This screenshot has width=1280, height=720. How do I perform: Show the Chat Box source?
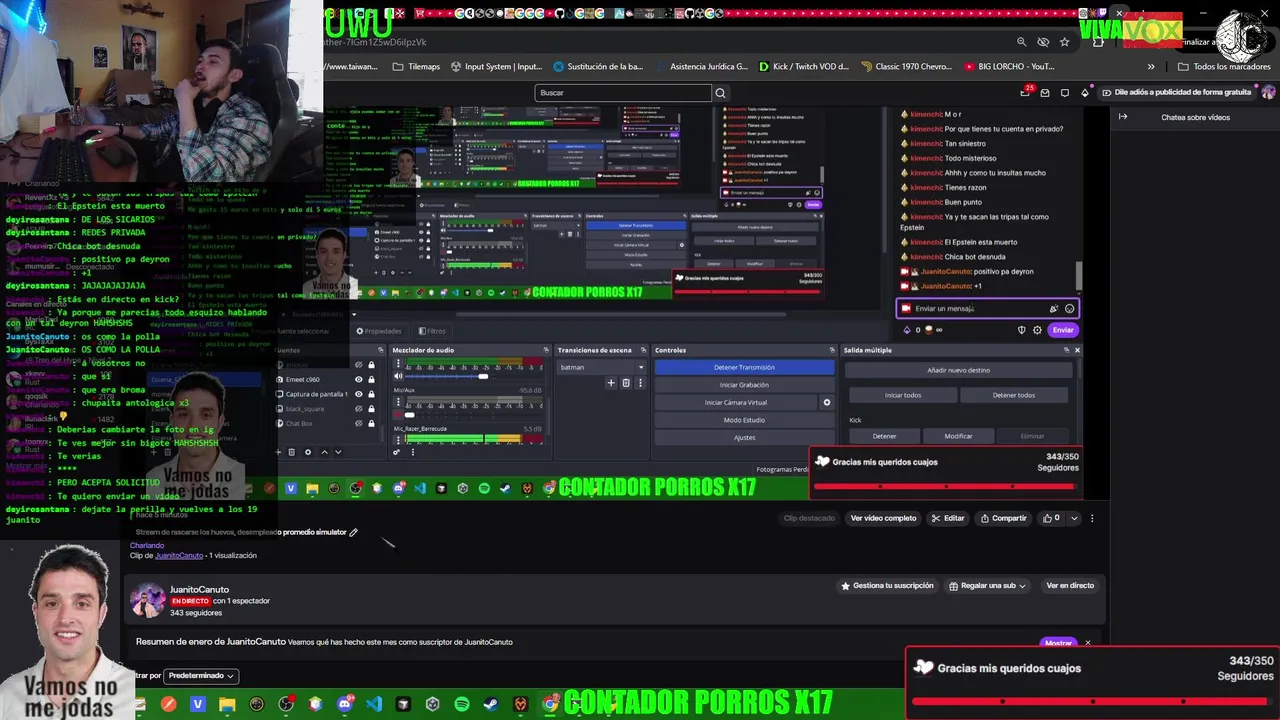(x=359, y=423)
